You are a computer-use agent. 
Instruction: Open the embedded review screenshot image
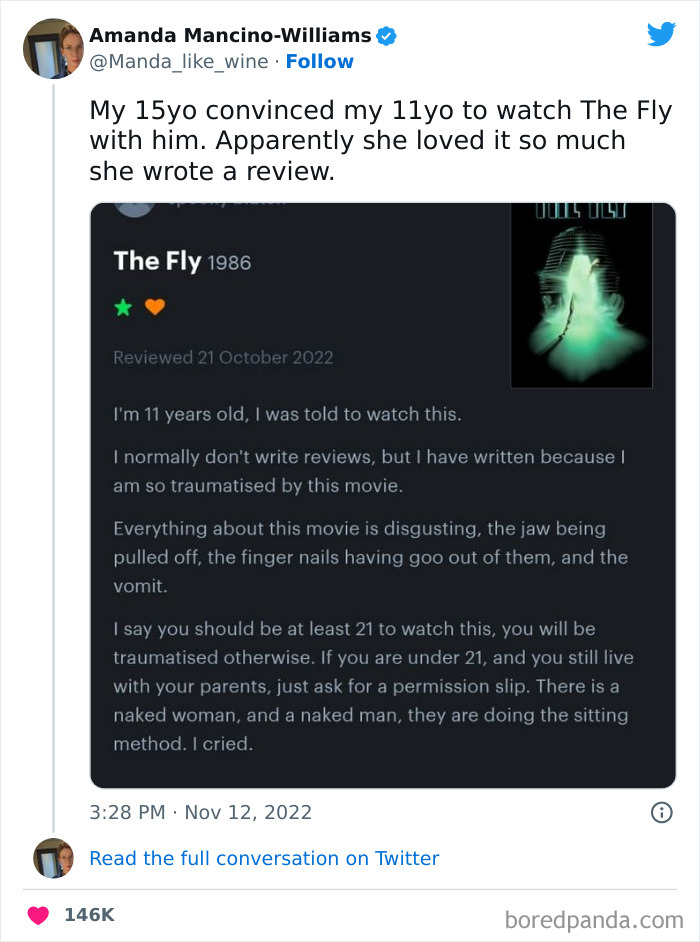click(383, 496)
